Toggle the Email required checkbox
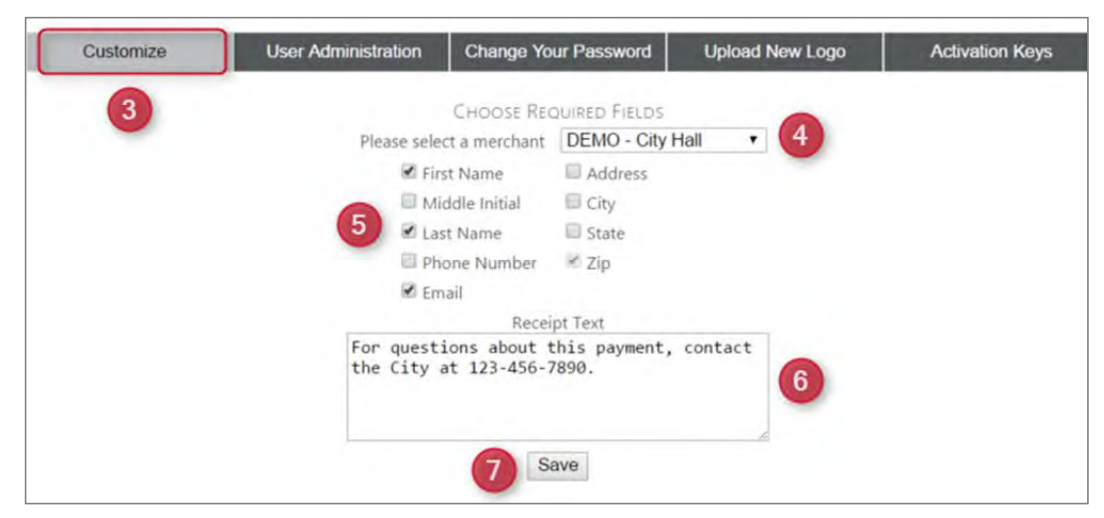Viewport: 1104px width, 518px height. point(409,292)
